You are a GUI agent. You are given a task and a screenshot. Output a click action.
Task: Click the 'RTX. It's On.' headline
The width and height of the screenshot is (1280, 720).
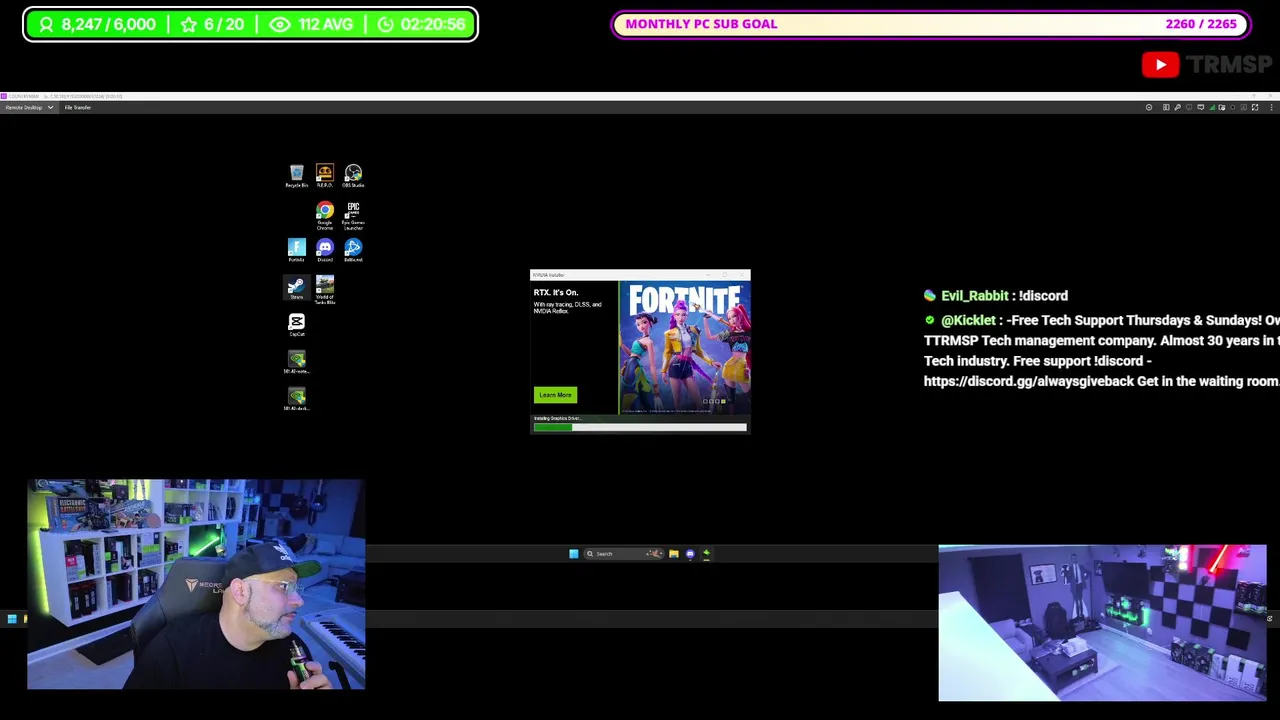[555, 292]
